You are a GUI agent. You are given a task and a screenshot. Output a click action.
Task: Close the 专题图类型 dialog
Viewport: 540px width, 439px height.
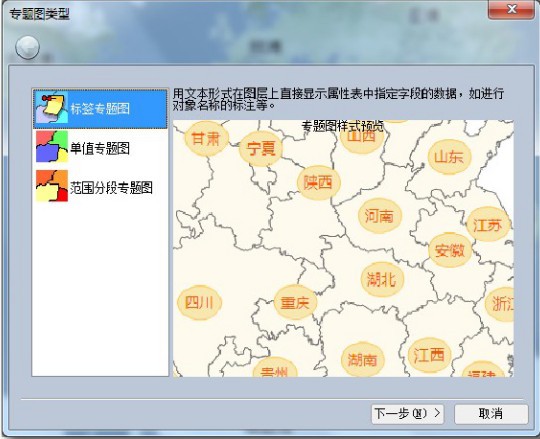511,9
